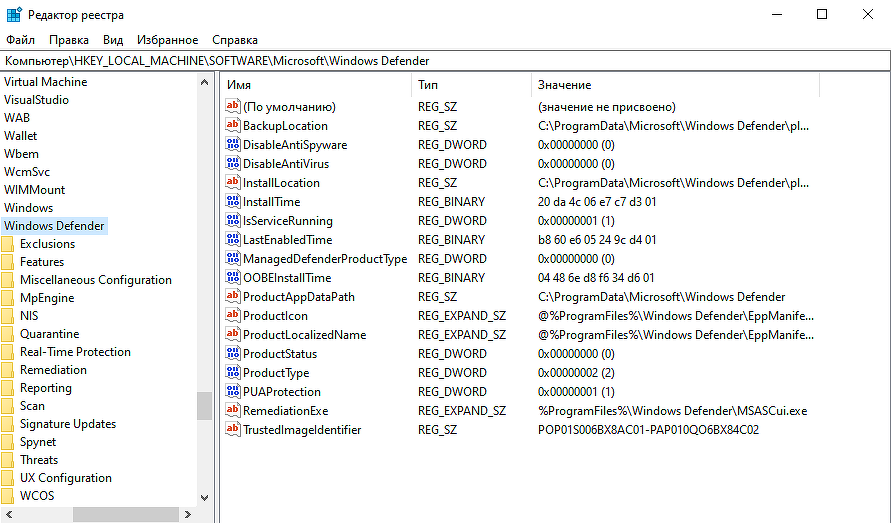Open the Избранное menu
891x523 pixels.
168,40
